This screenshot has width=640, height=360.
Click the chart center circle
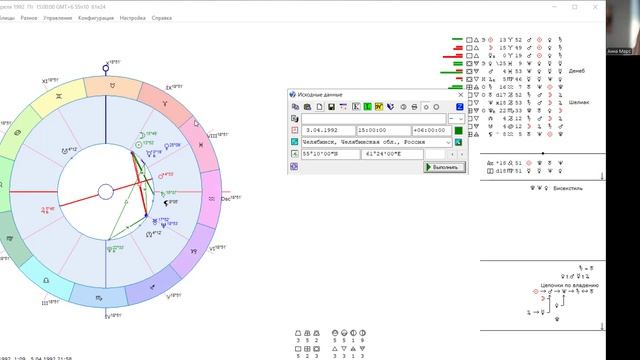(106, 192)
